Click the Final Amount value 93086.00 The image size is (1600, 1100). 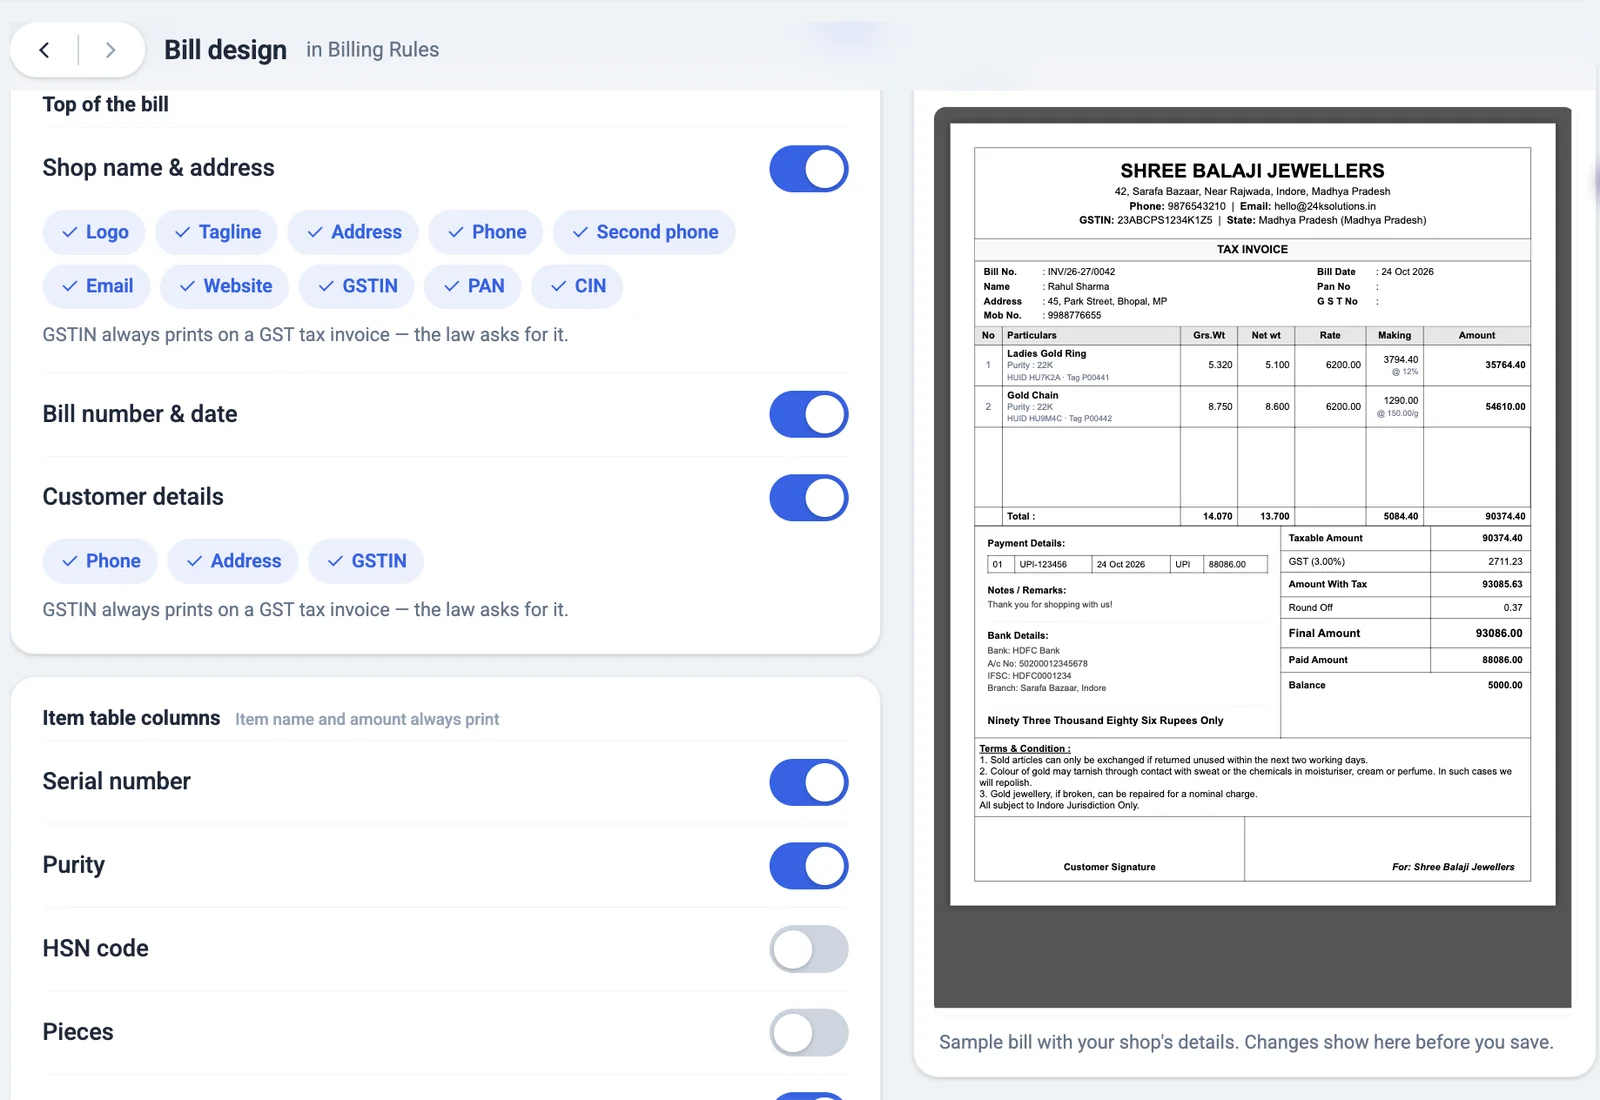click(x=1499, y=633)
